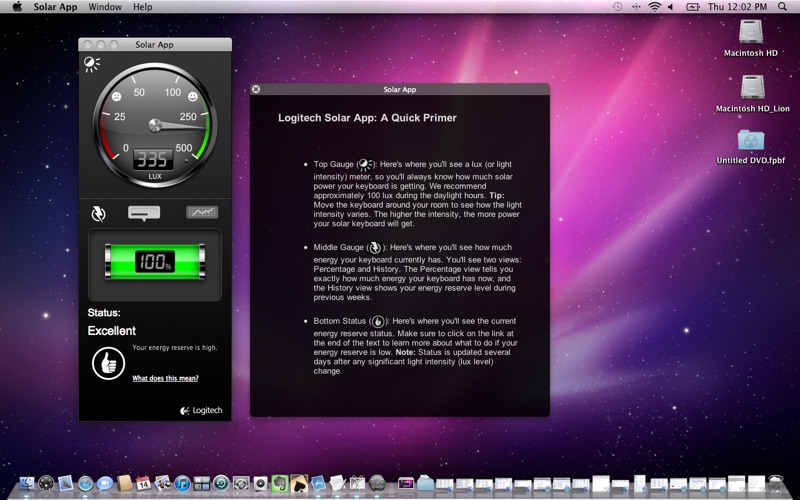Open Finder from the Dock
Image resolution: width=800 pixels, height=500 pixels.
click(27, 483)
